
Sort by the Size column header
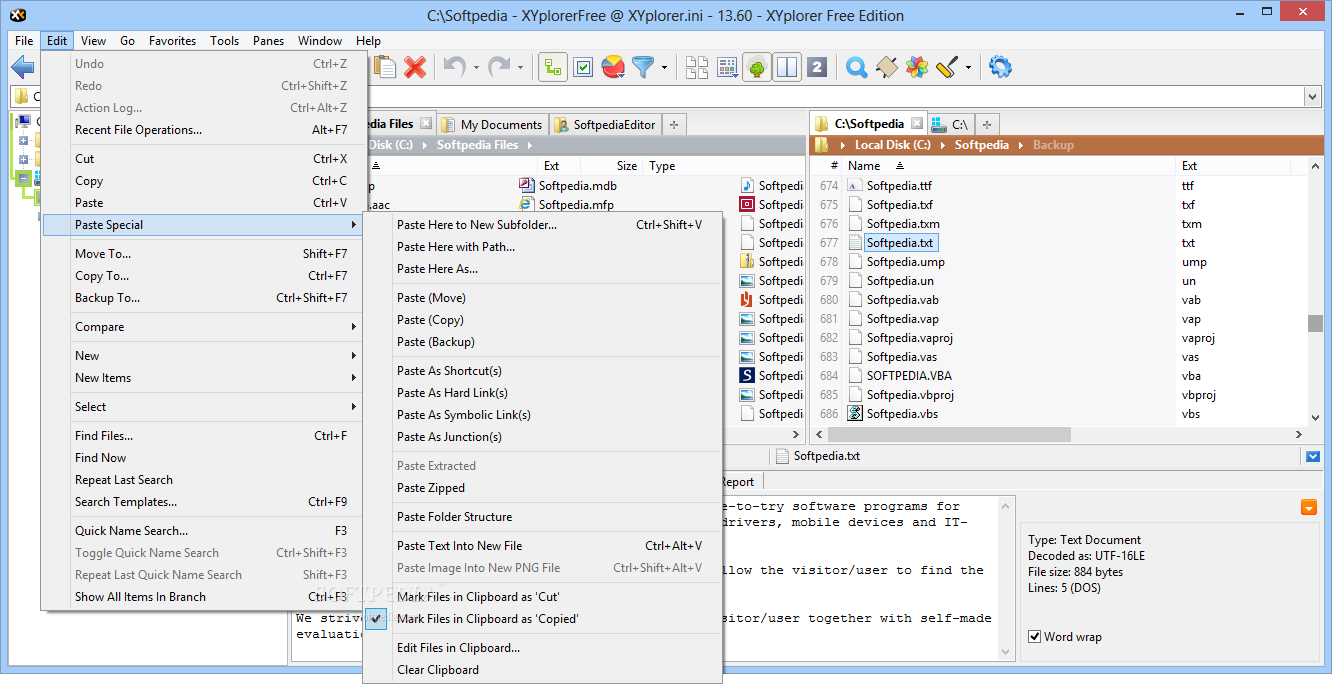(x=627, y=166)
